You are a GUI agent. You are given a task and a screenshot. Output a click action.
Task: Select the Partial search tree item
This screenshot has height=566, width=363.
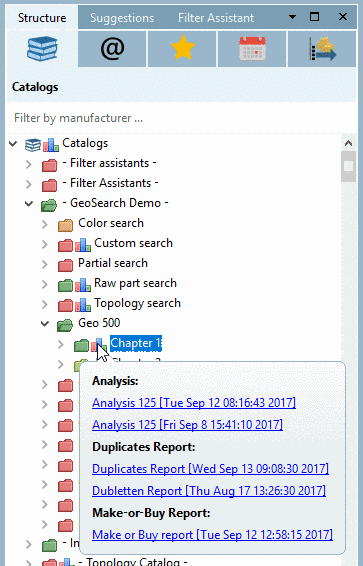113,263
